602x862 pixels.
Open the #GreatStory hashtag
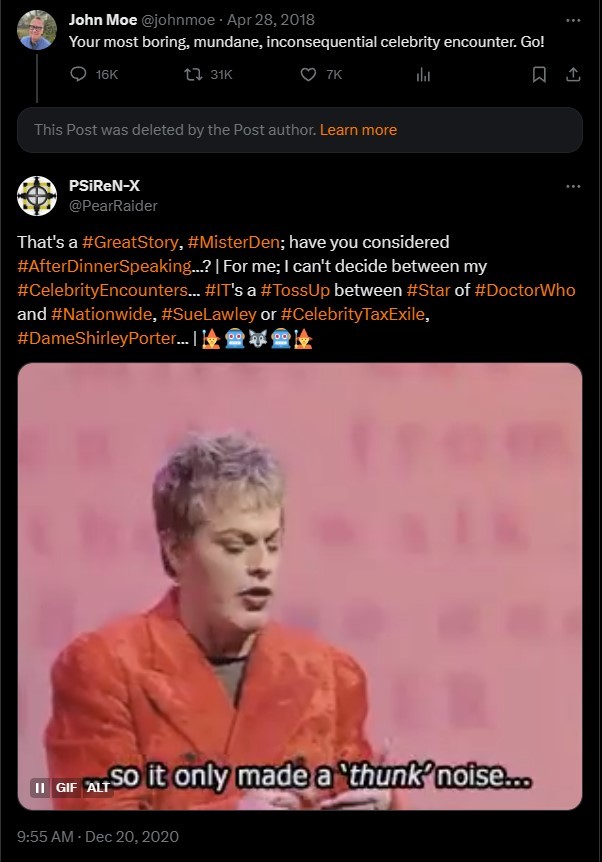point(130,242)
